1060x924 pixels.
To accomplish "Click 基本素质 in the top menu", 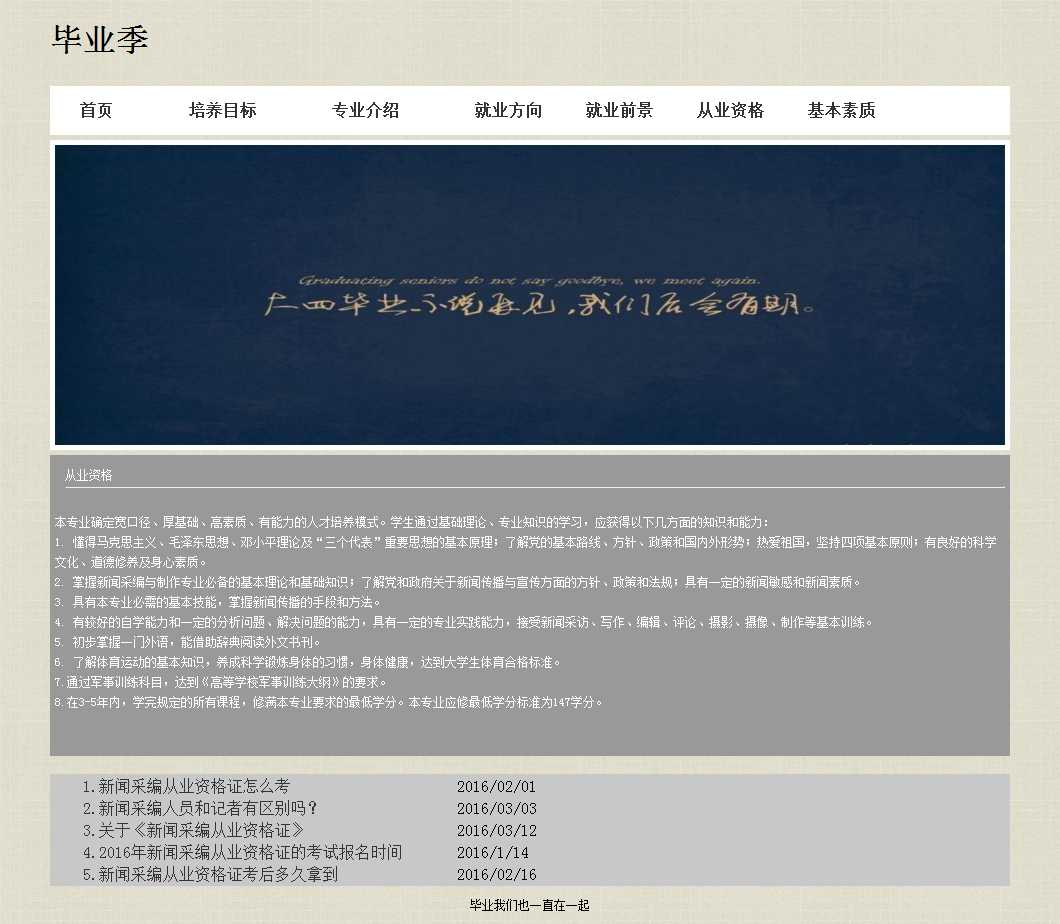I will click(841, 111).
